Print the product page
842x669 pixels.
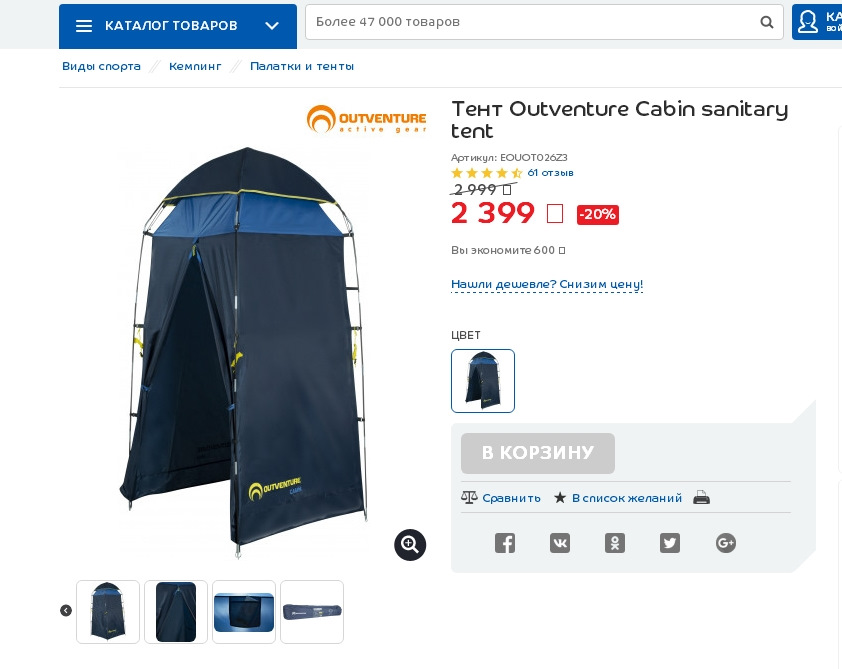click(x=701, y=498)
